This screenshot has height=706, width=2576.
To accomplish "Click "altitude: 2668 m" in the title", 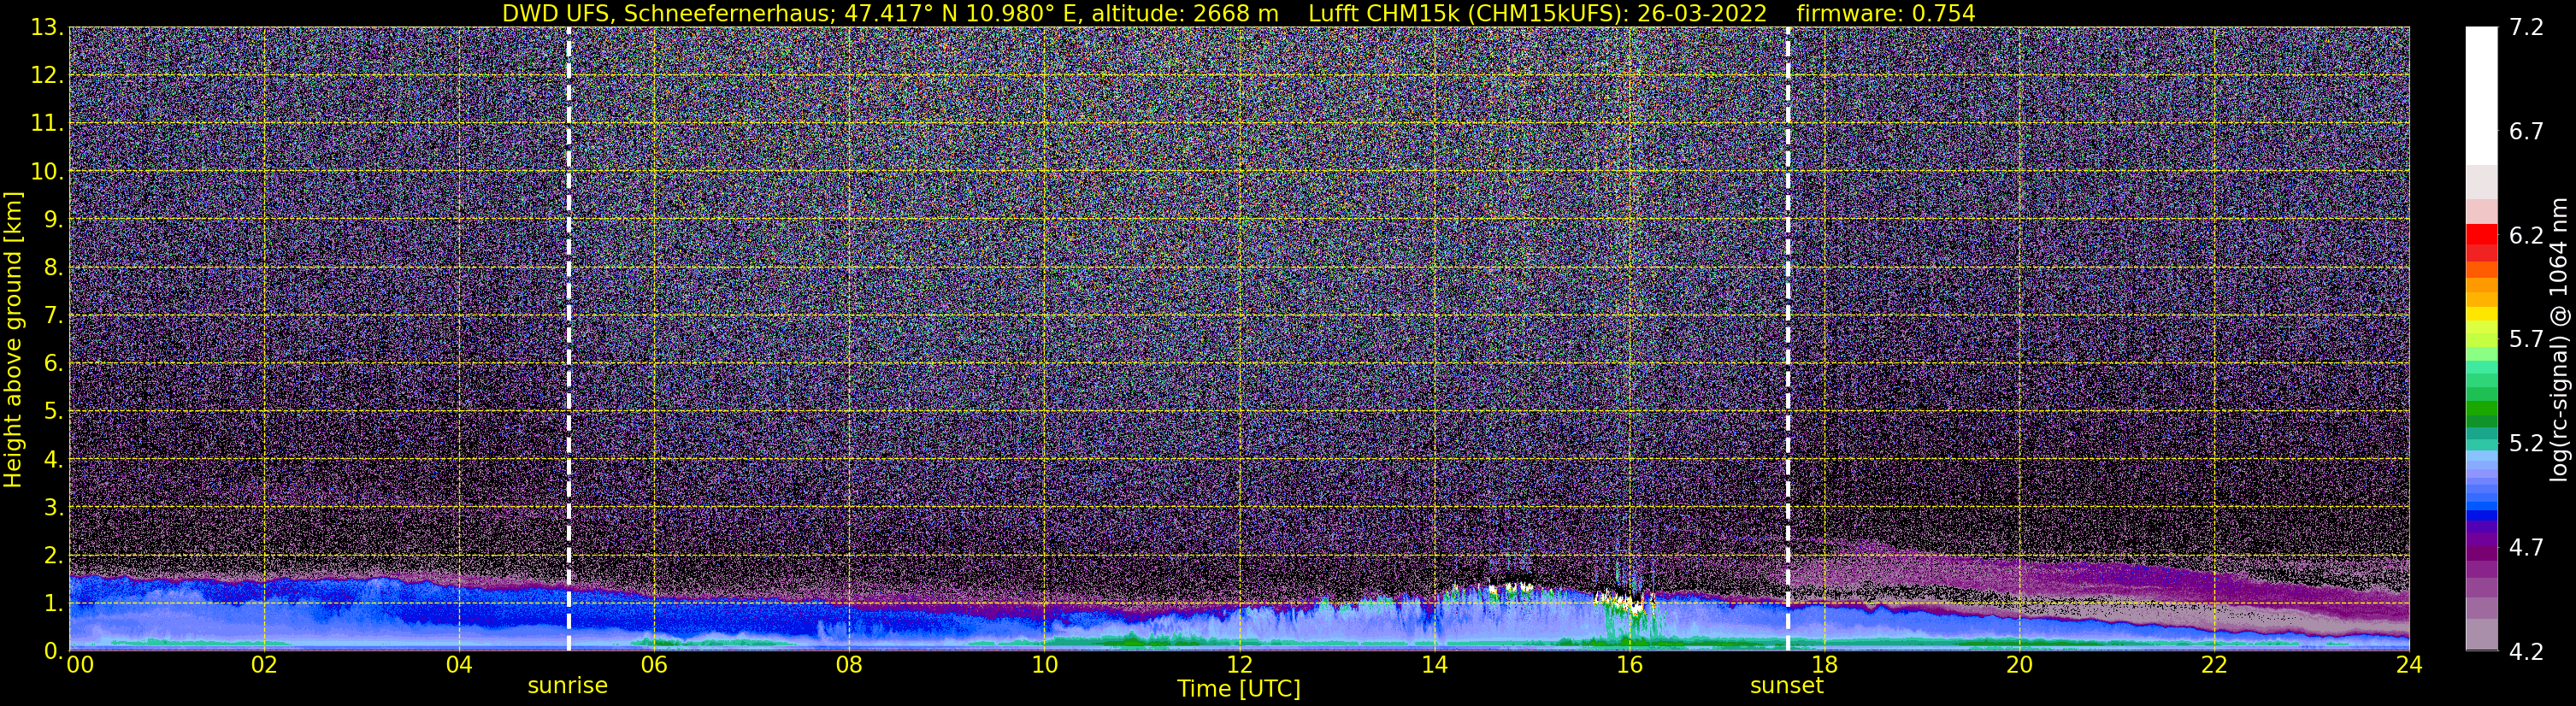I will point(1187,13).
